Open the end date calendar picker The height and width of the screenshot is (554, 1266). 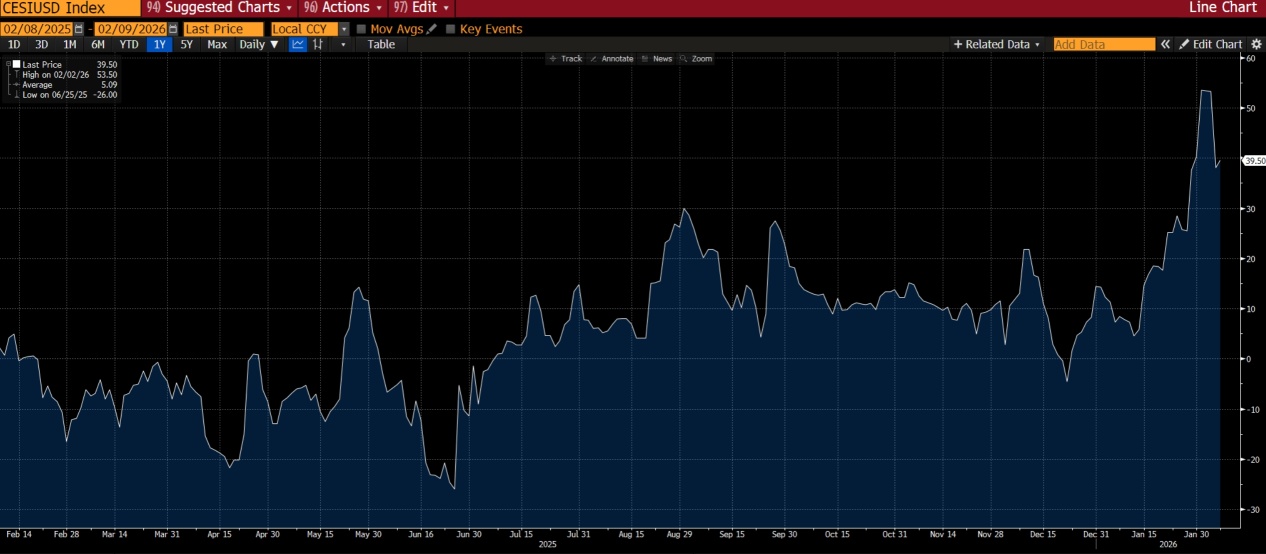coord(173,29)
